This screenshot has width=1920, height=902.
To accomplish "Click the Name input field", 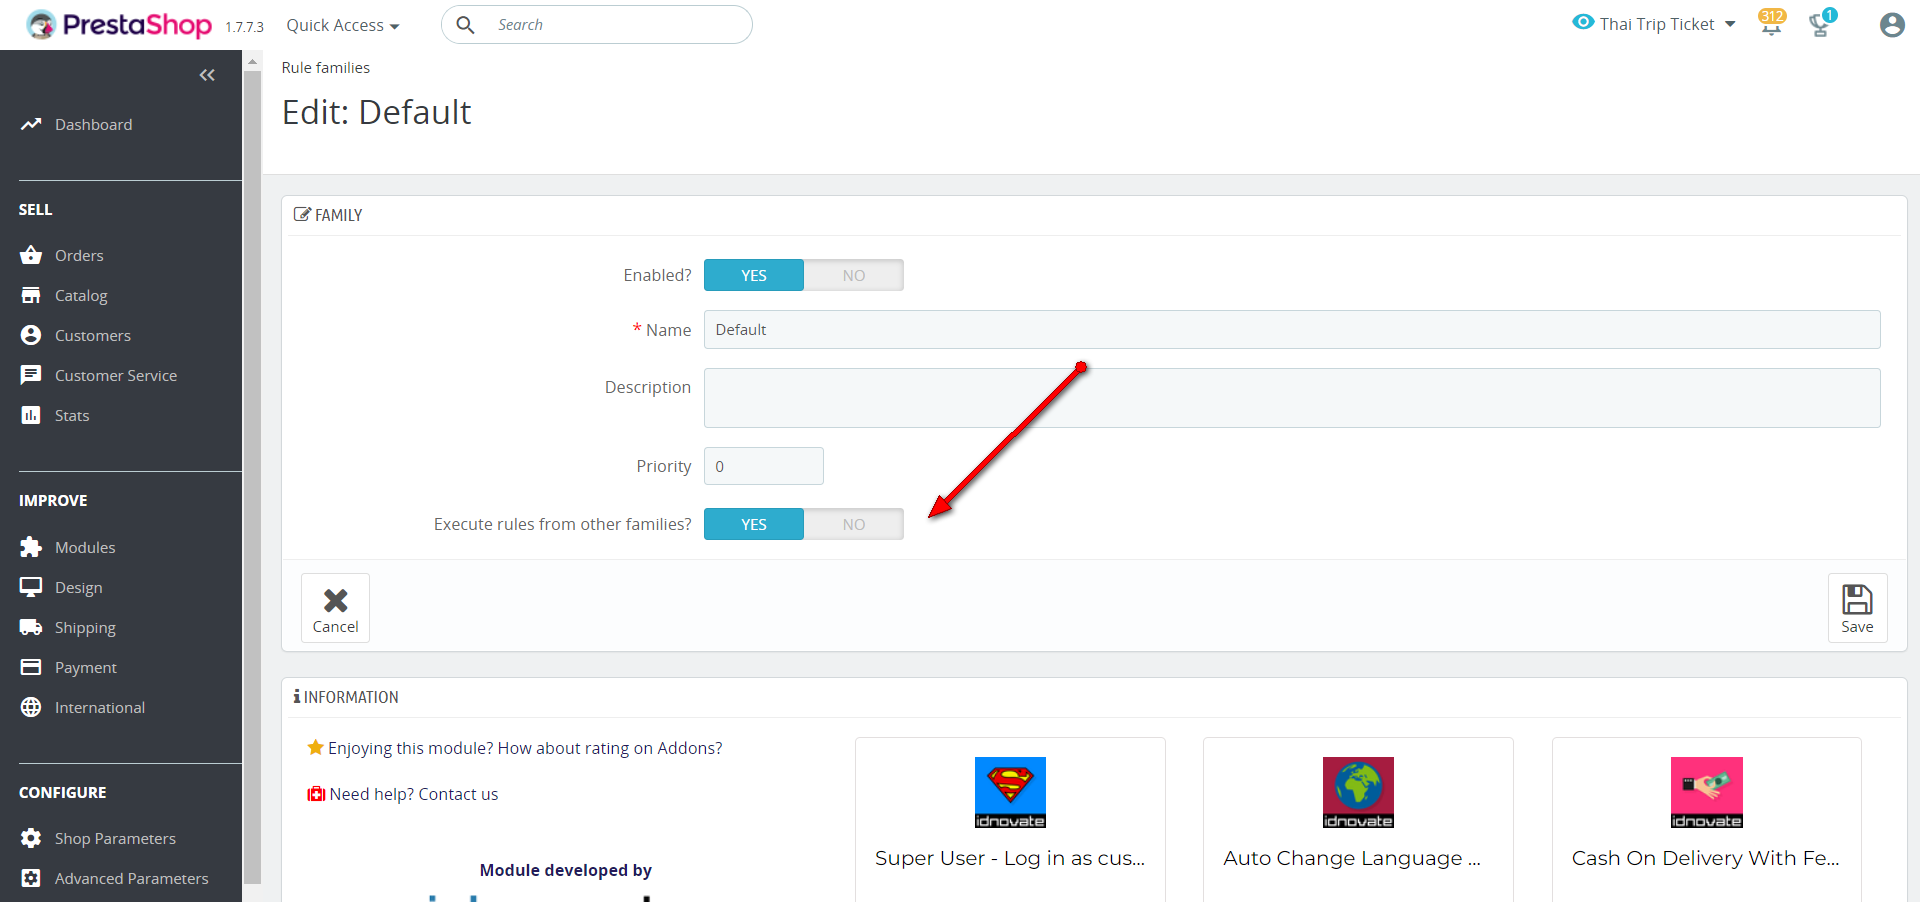I will click(x=1292, y=330).
